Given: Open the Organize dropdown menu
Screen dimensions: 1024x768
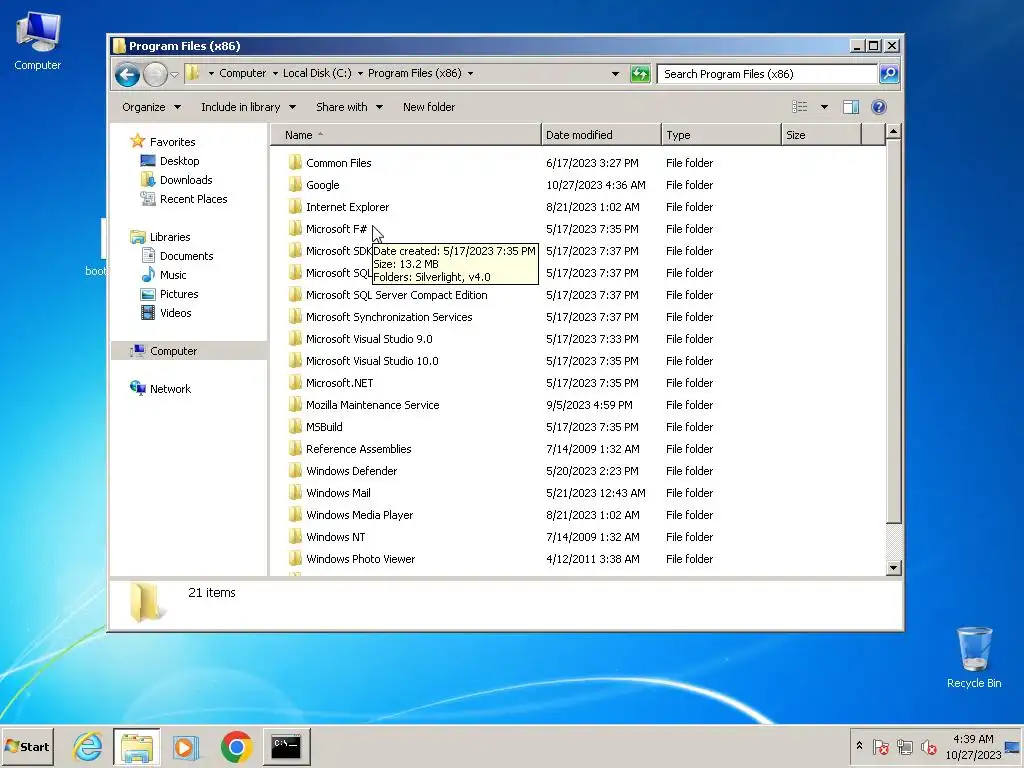Looking at the screenshot, I should pos(152,107).
